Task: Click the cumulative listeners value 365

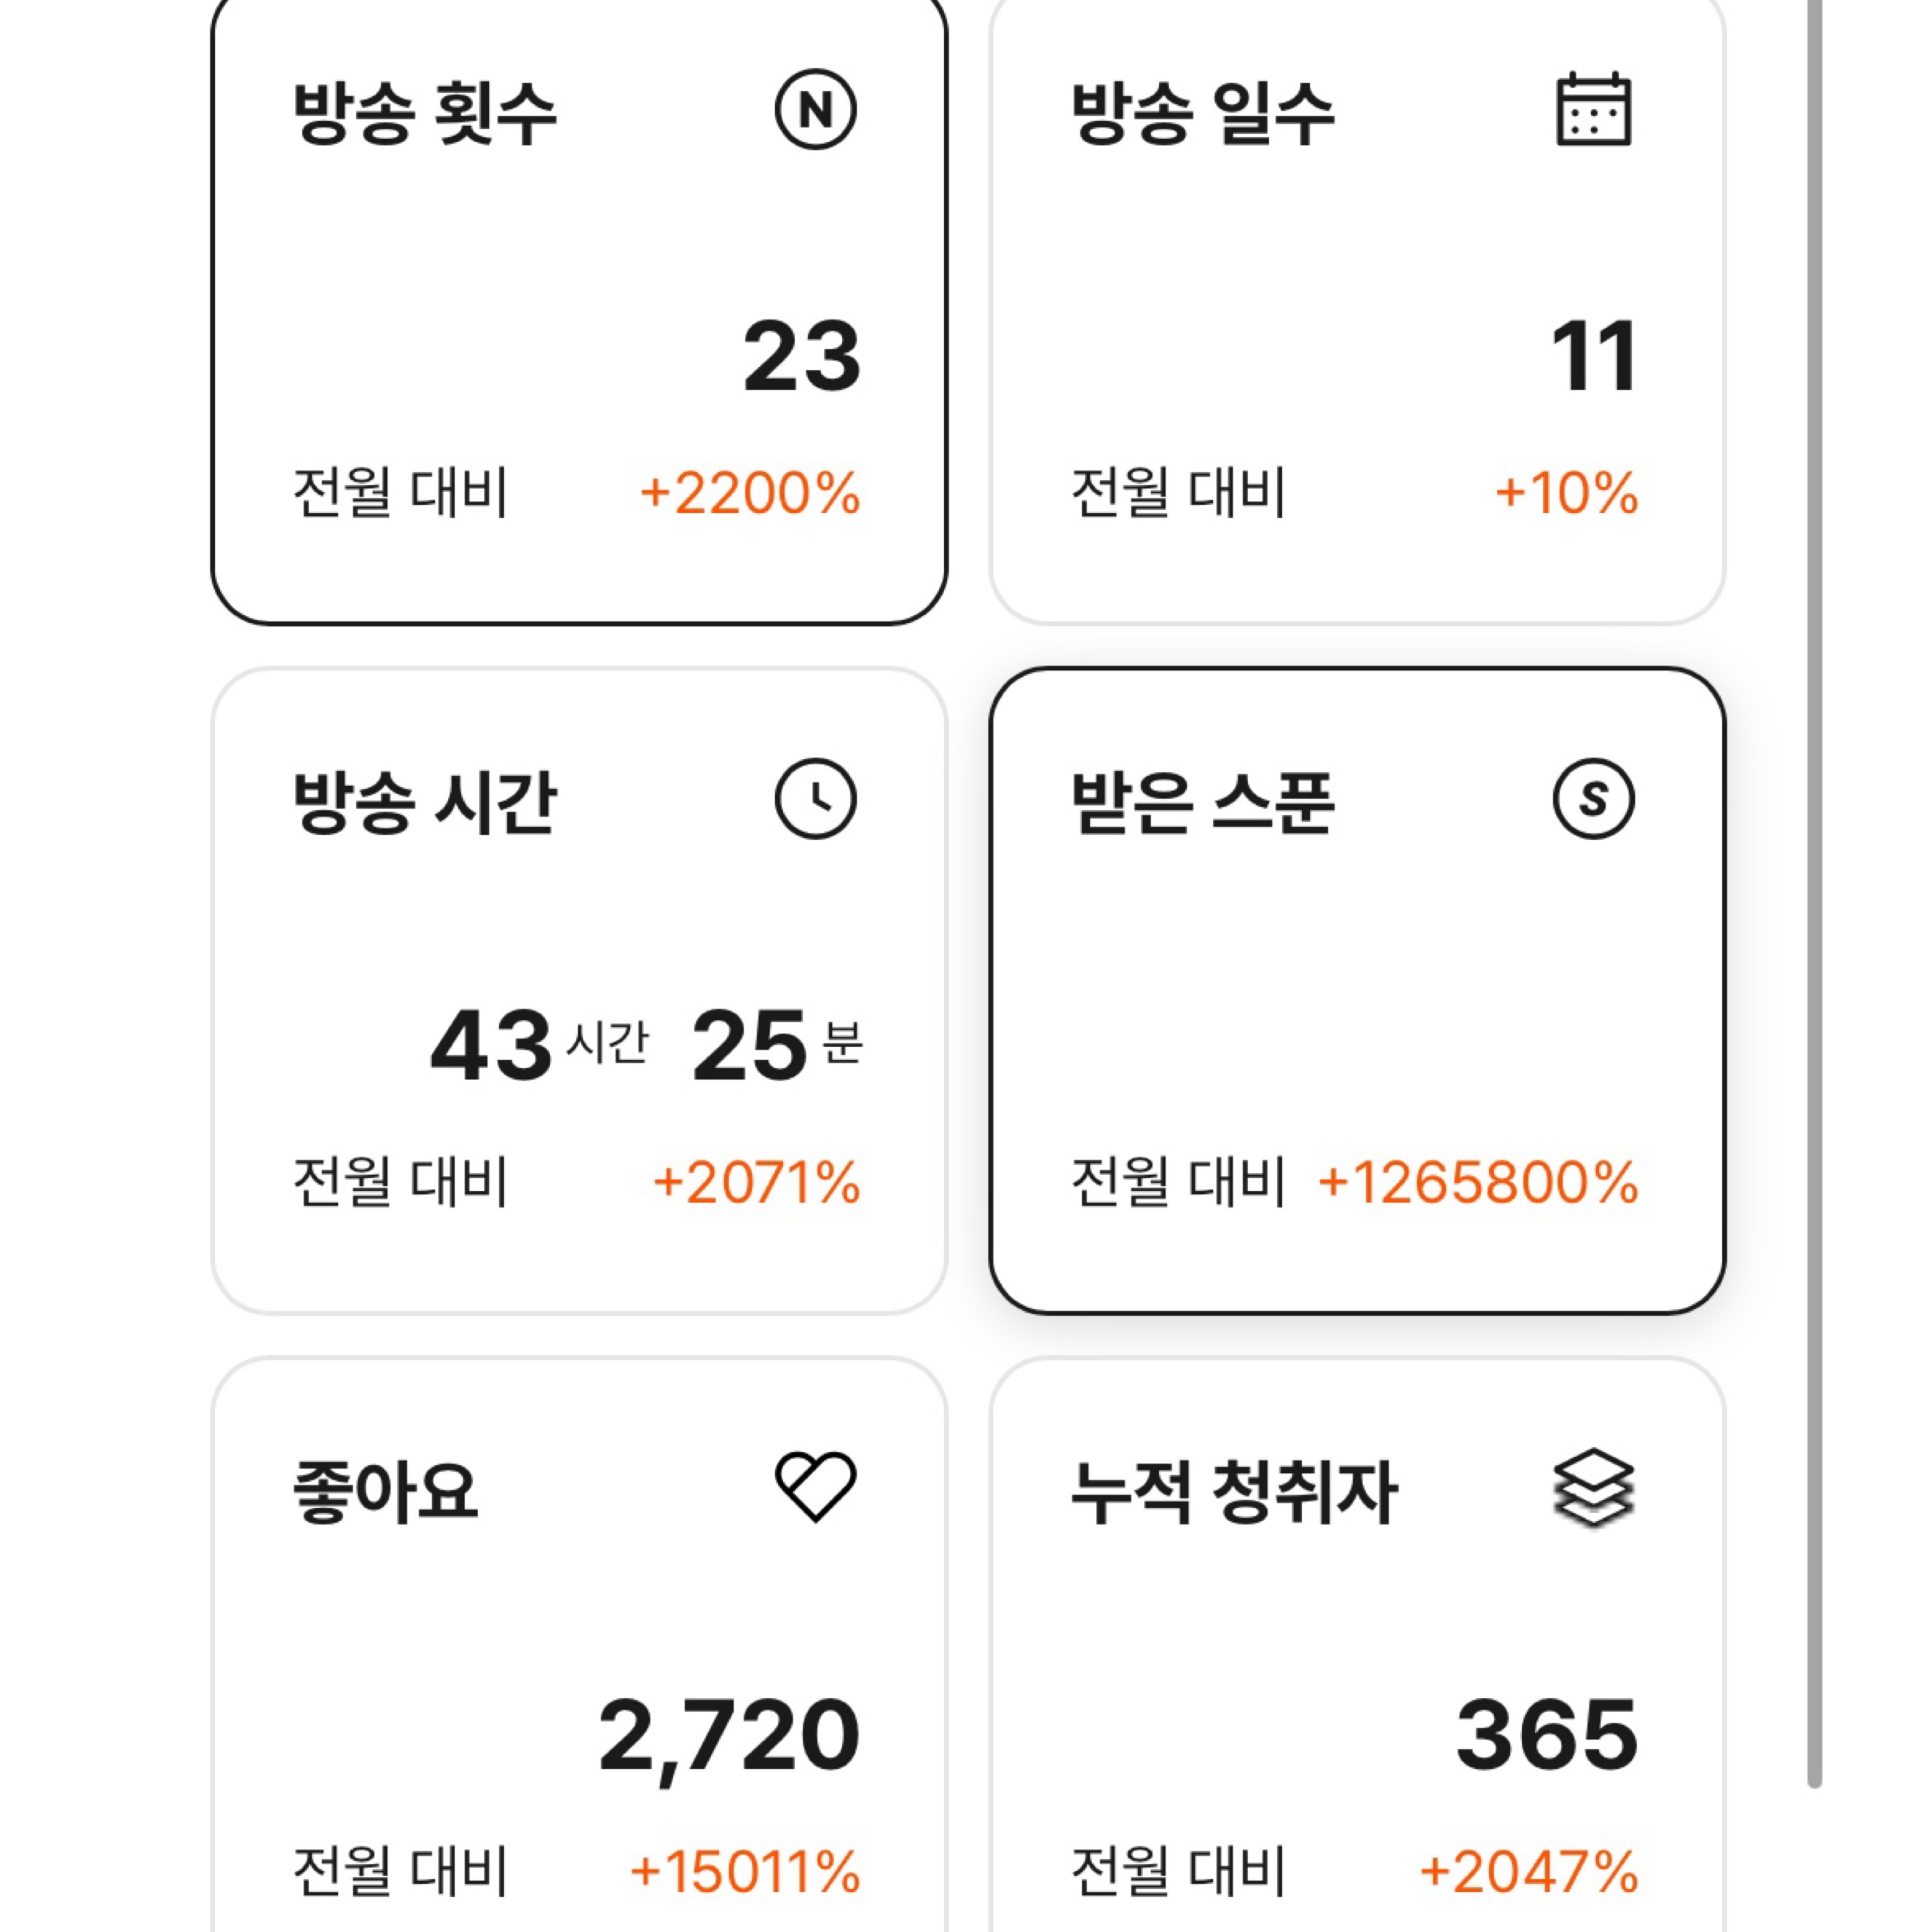Action: point(1546,1735)
